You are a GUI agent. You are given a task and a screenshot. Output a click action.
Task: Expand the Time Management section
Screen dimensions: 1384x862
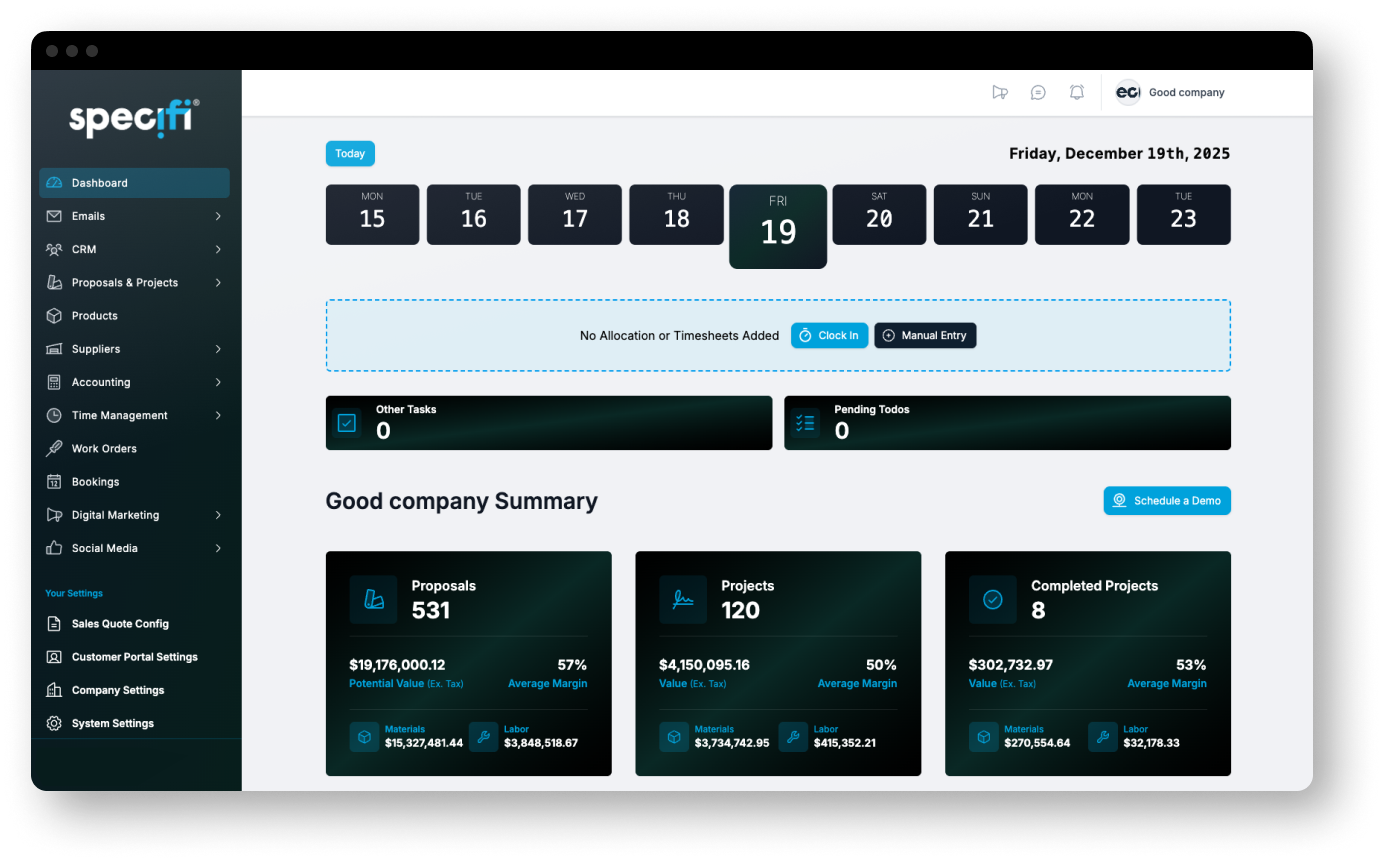[x=217, y=415]
